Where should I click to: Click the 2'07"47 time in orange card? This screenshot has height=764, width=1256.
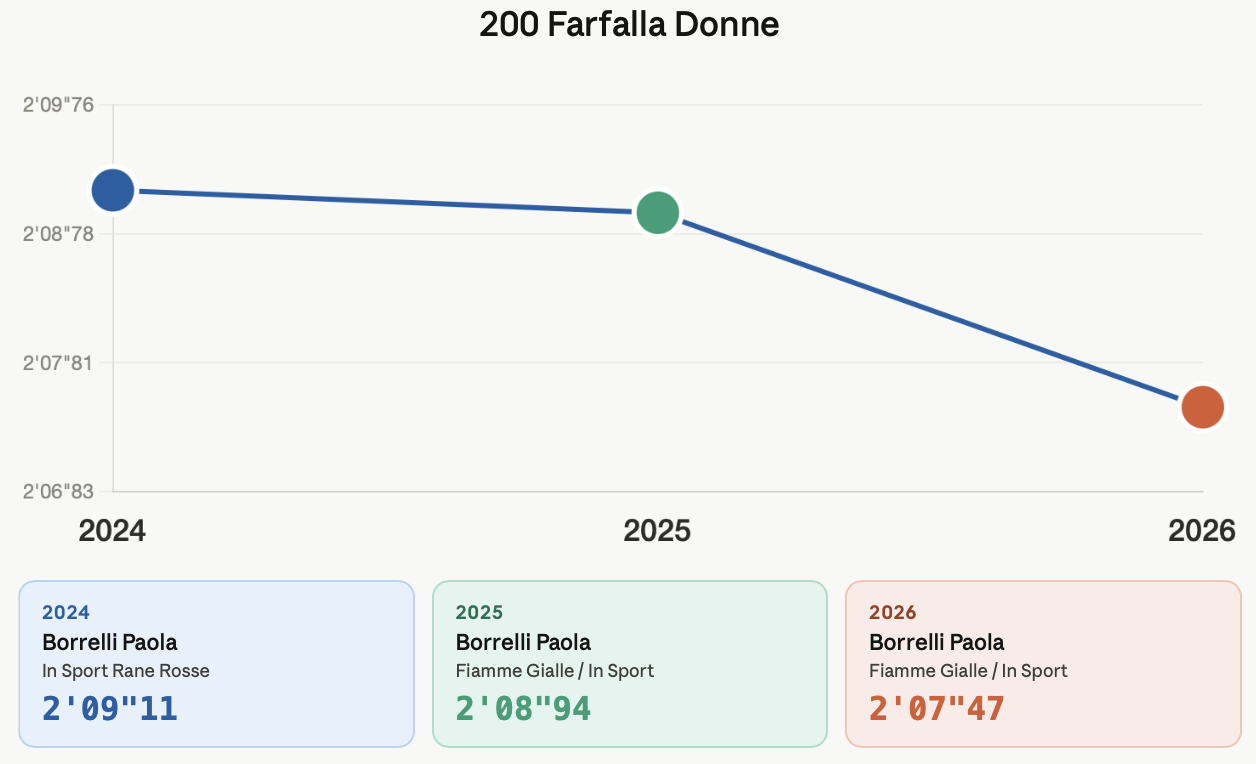click(x=937, y=708)
